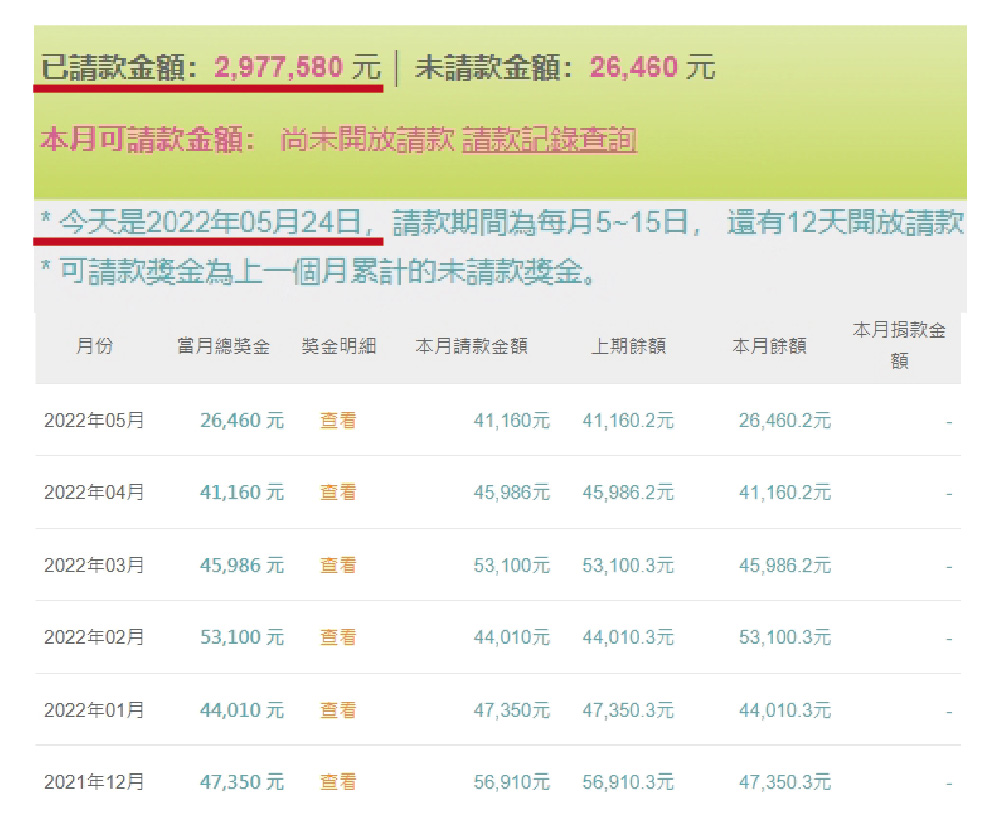This screenshot has height=817, width=1001.
Task: Click the 本月捐款金額 column header
Action: tap(899, 345)
